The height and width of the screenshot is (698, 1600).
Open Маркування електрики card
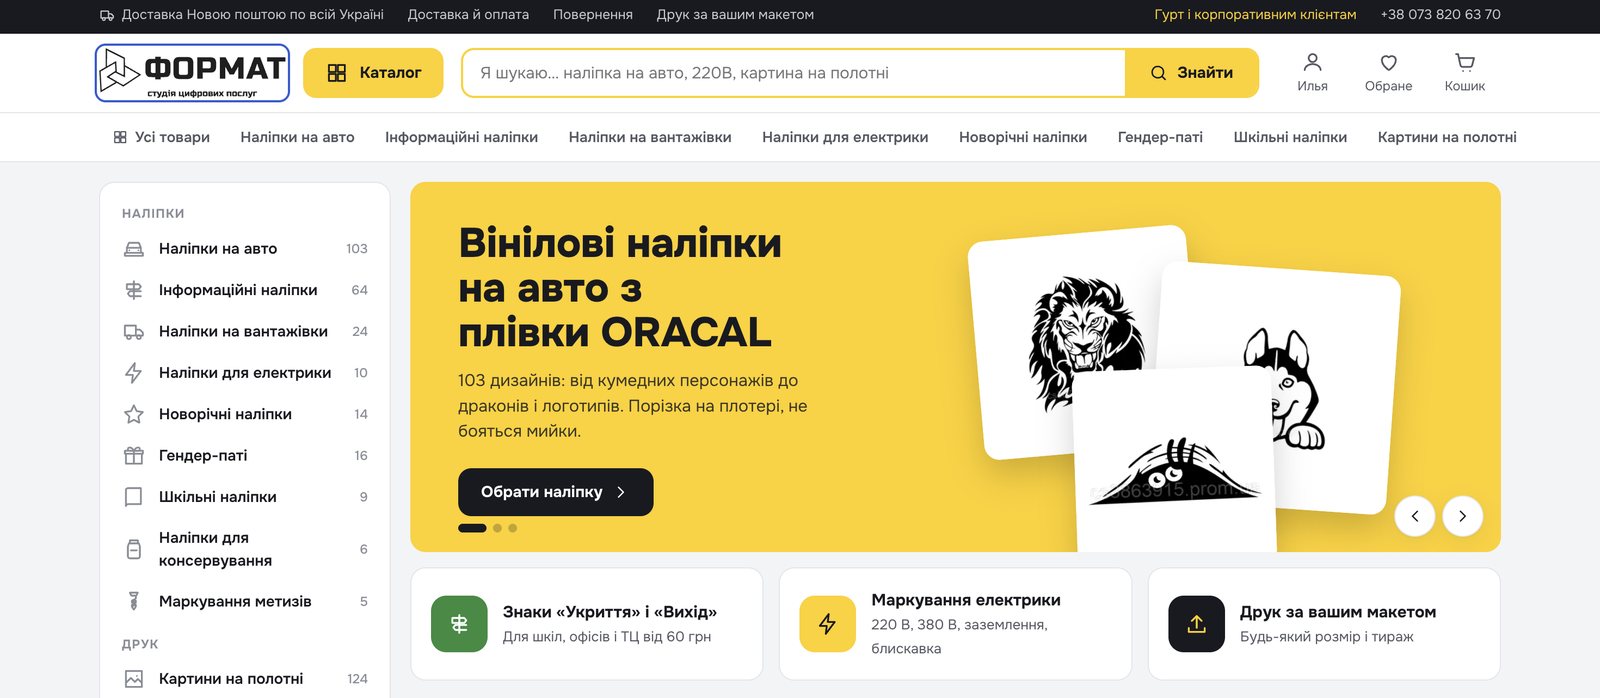click(955, 624)
